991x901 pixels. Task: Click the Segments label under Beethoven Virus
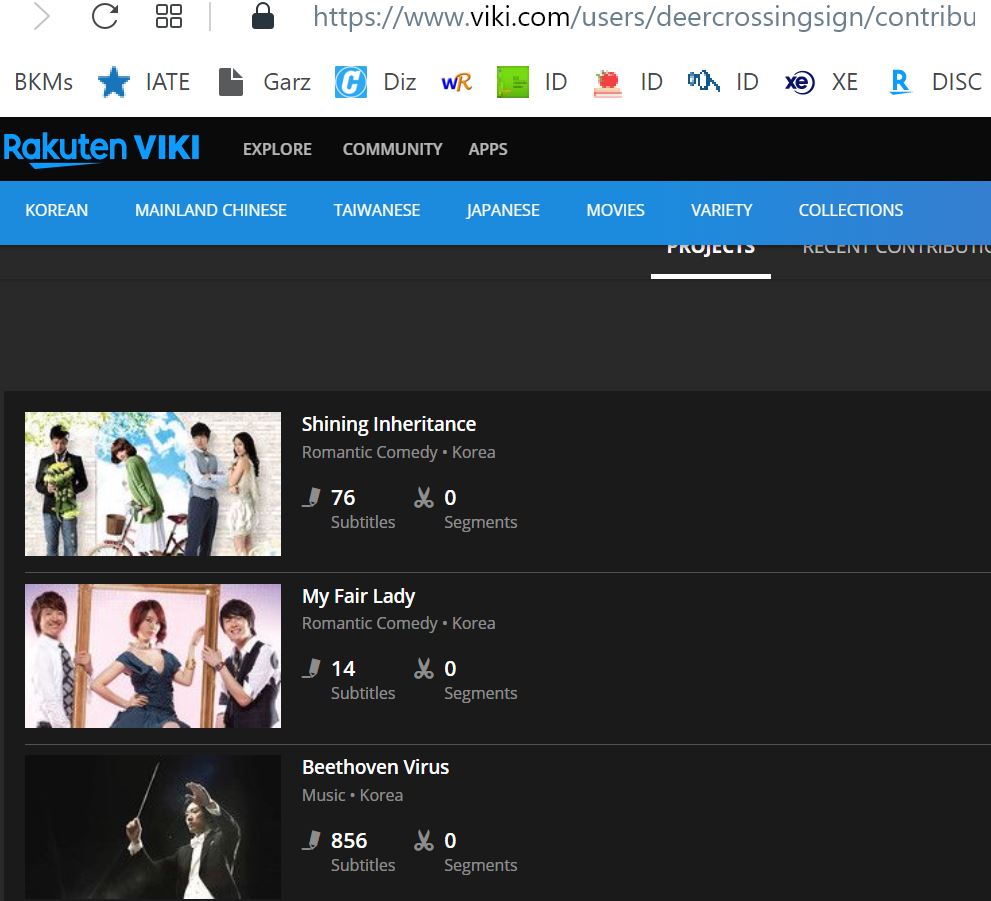click(480, 865)
